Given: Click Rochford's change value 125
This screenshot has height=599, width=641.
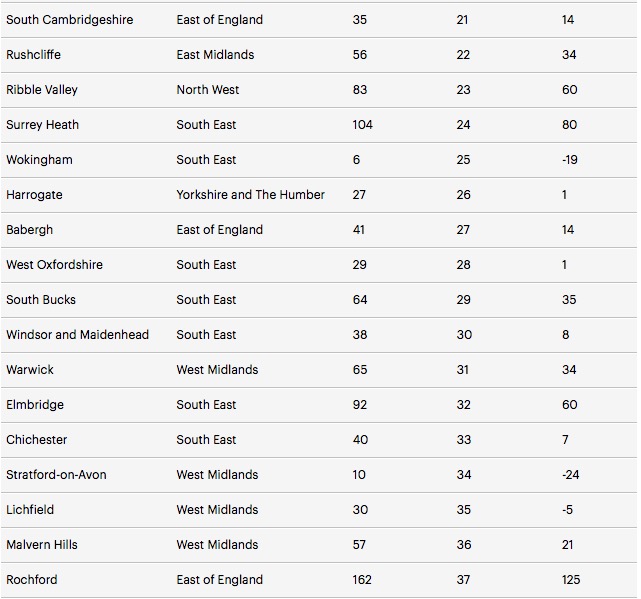Looking at the screenshot, I should click(x=571, y=580).
